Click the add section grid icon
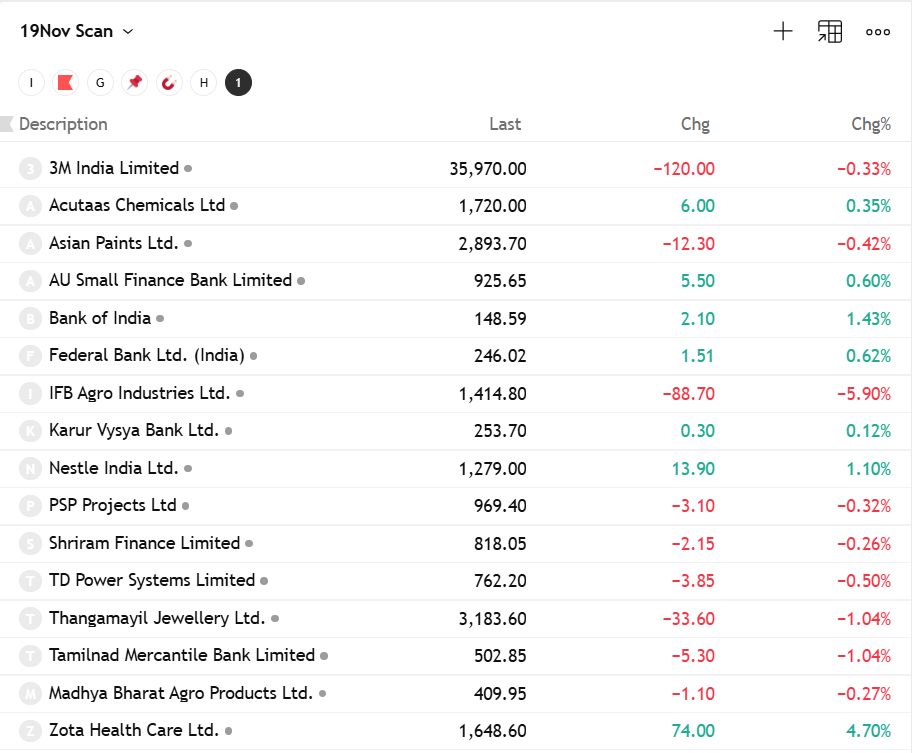Screen dimensions: 912x753 (829, 31)
